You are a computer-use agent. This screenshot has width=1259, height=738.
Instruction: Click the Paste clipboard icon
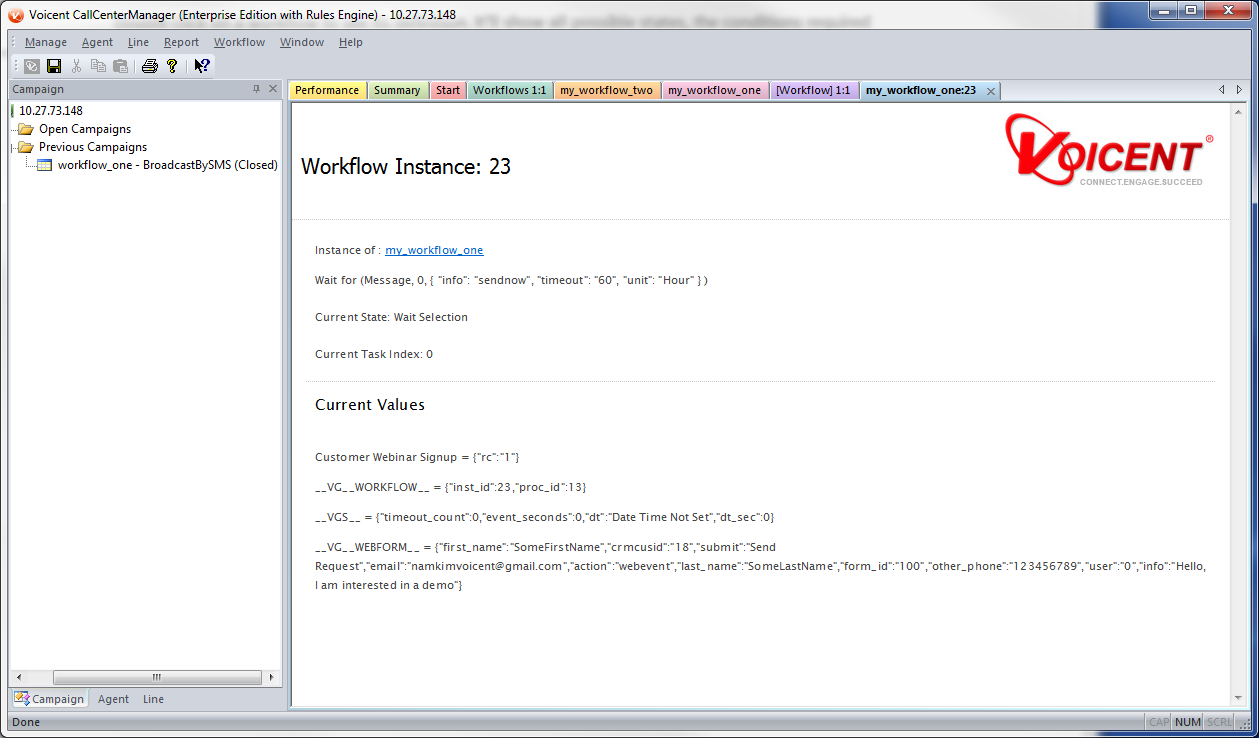120,66
